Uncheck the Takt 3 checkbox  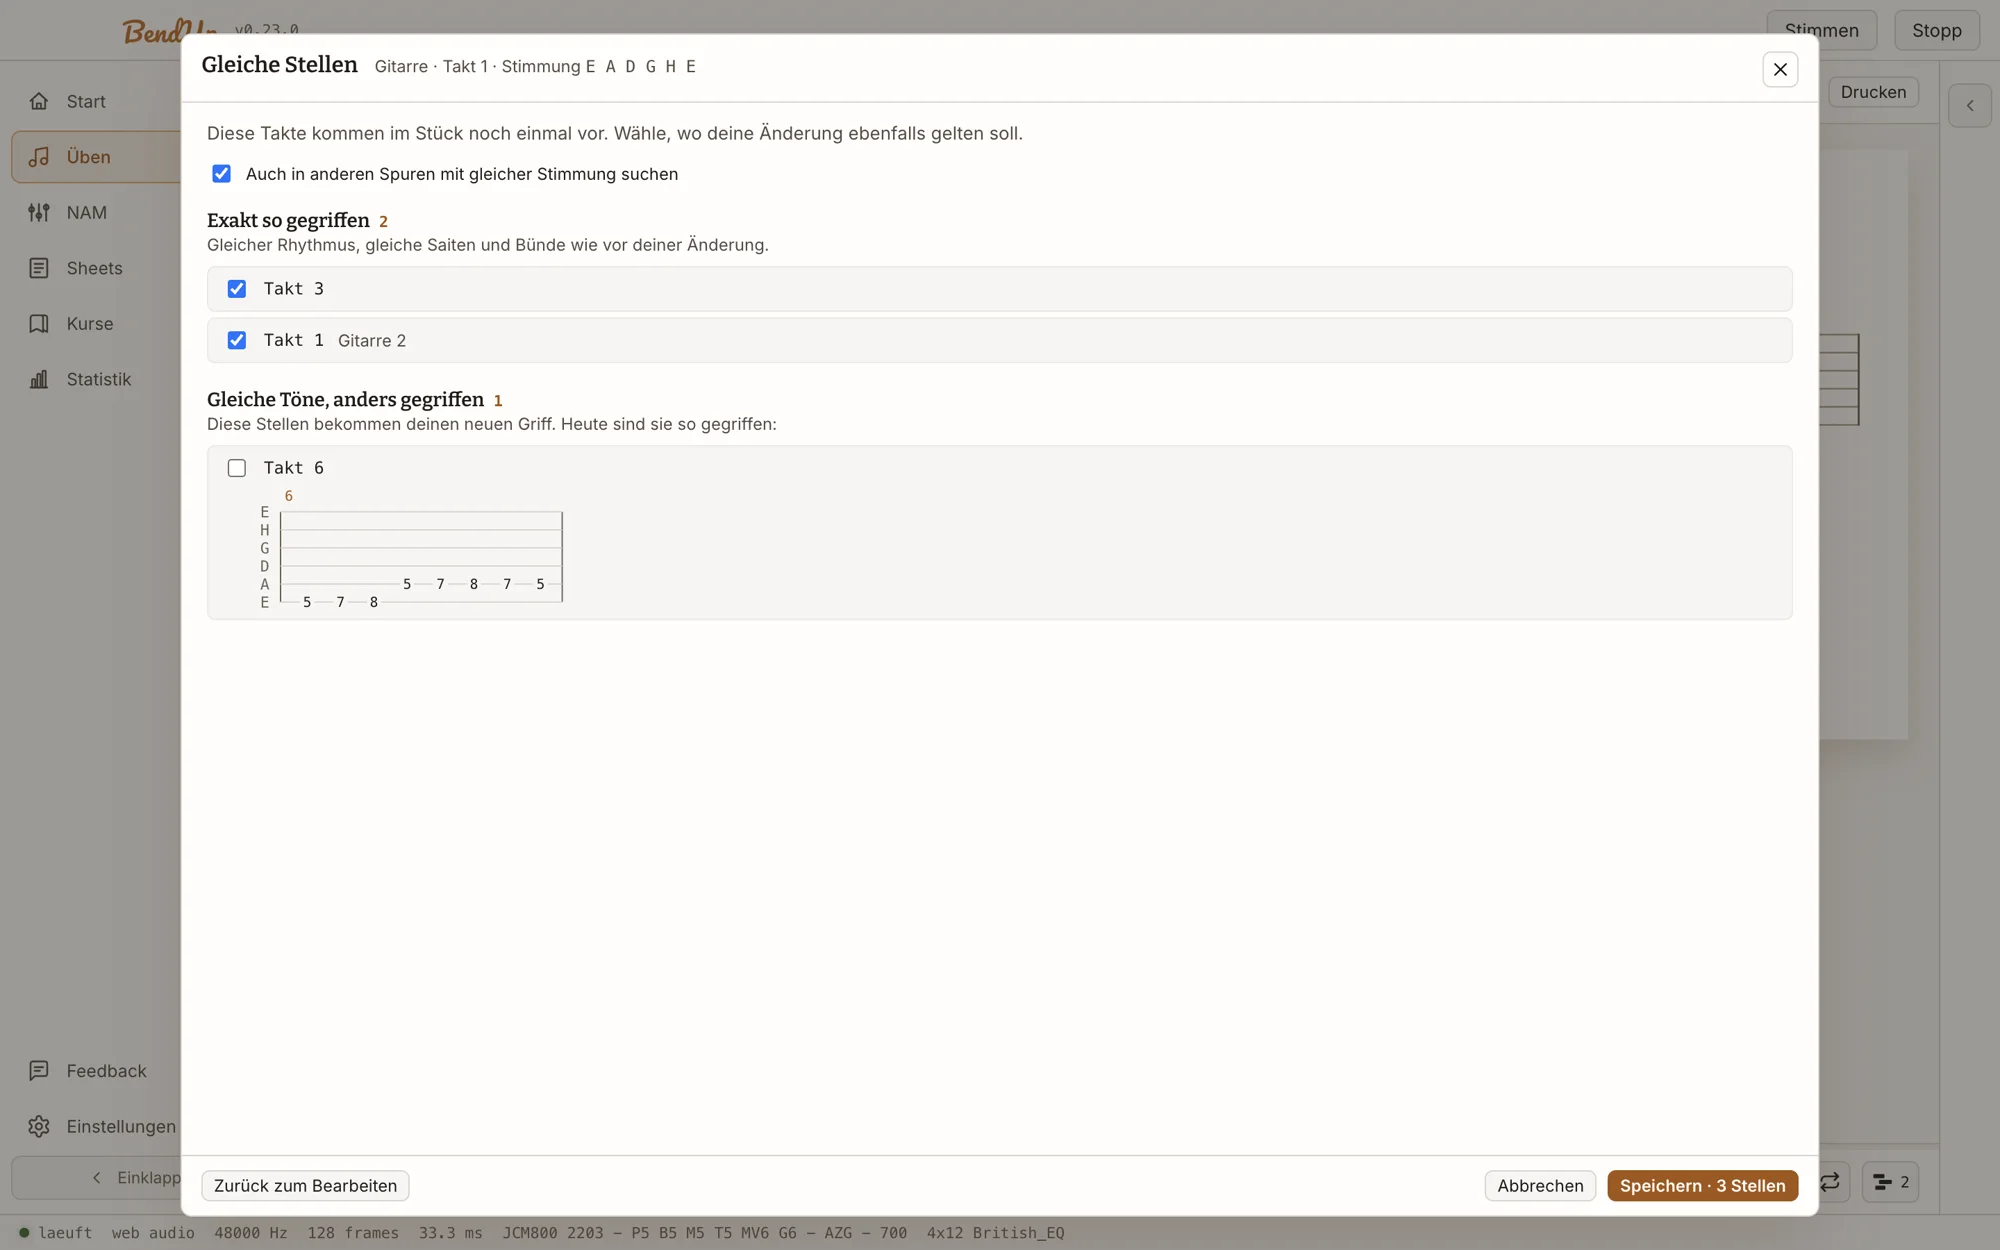coord(237,289)
